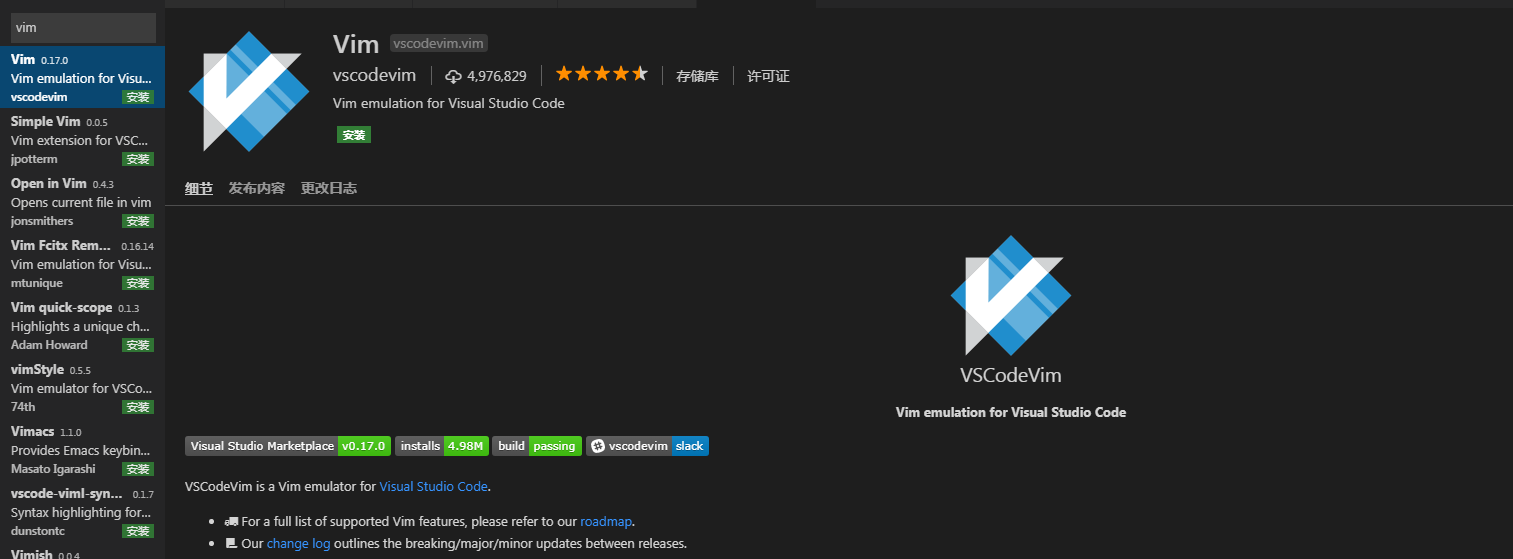The height and width of the screenshot is (559, 1513).
Task: Open the change log link
Action: click(x=298, y=544)
